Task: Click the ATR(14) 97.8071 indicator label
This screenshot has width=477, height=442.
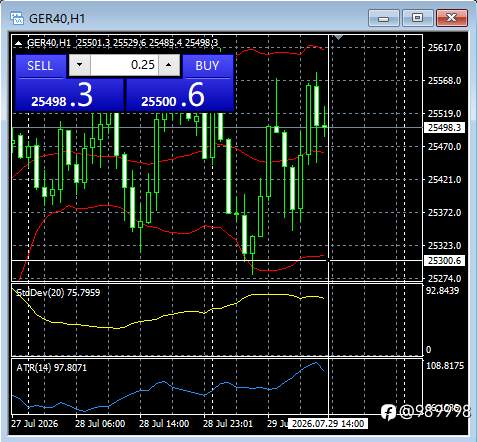Action: [52, 368]
